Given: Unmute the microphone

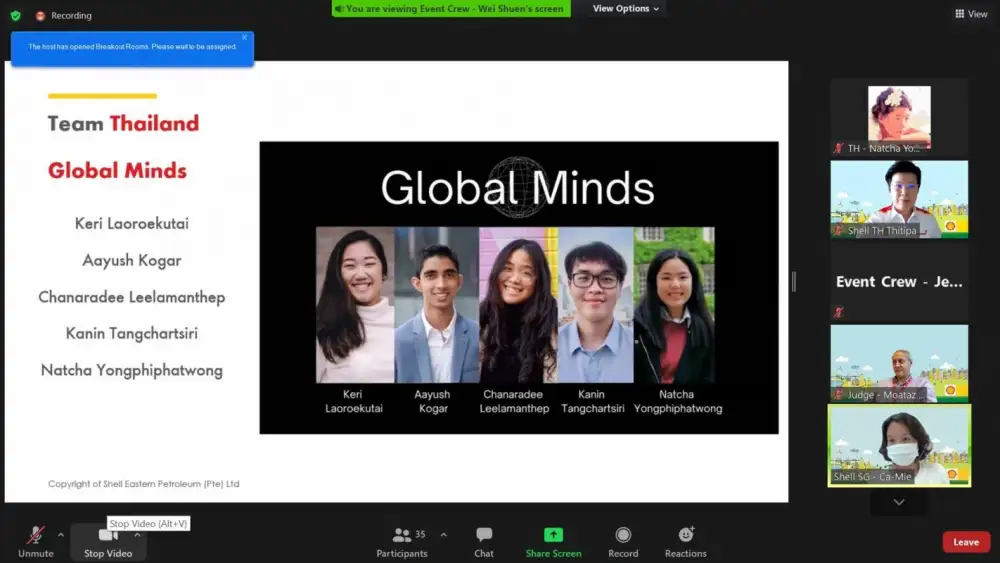Looking at the screenshot, I should [35, 541].
